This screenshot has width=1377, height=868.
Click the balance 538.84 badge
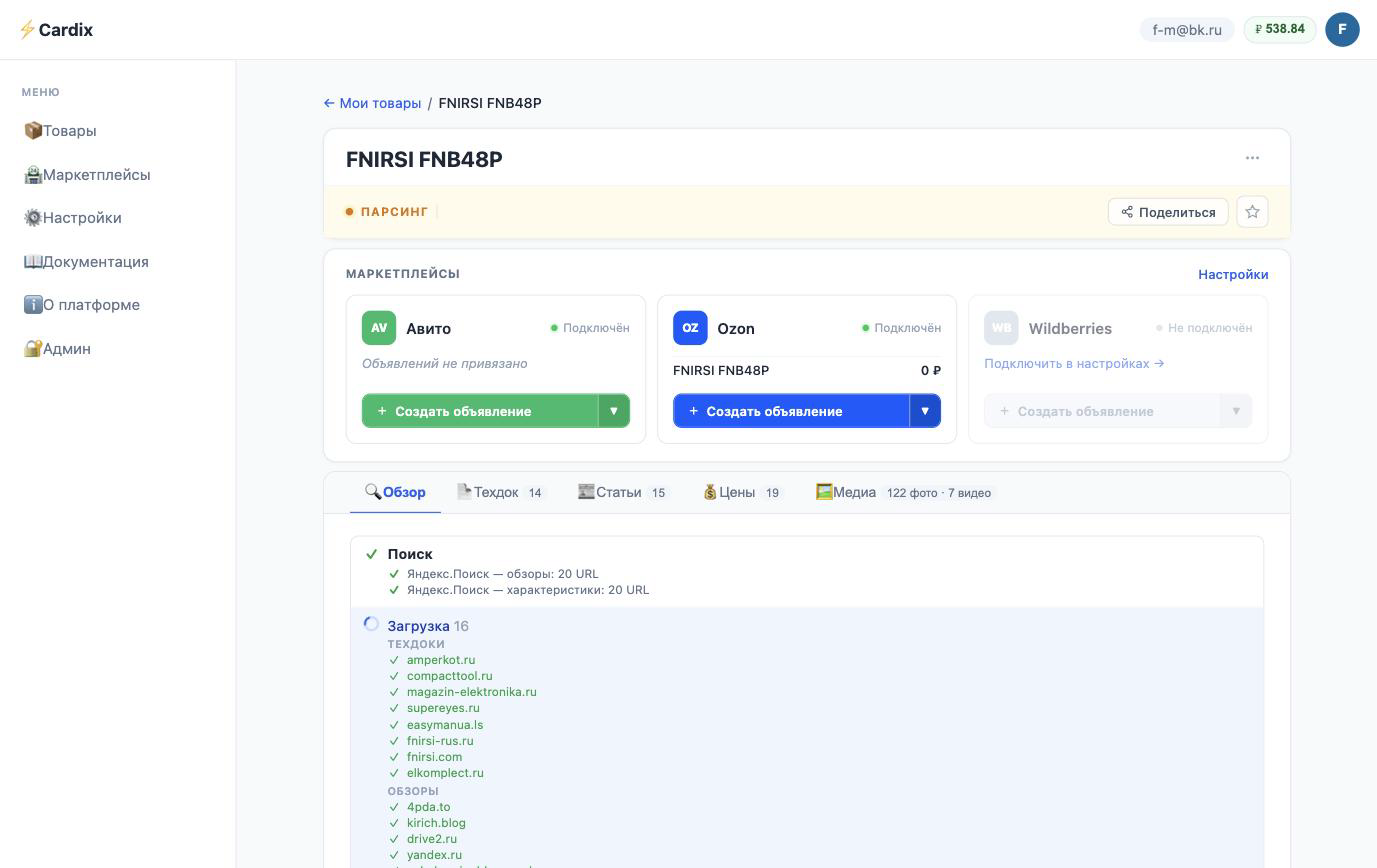[x=1280, y=30]
